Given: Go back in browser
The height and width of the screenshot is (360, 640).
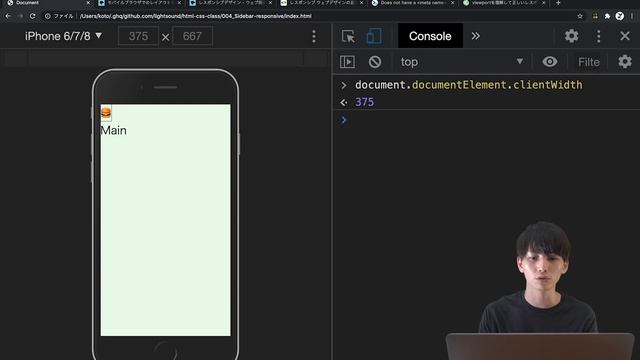Looking at the screenshot, I should pyautogui.click(x=8, y=16).
